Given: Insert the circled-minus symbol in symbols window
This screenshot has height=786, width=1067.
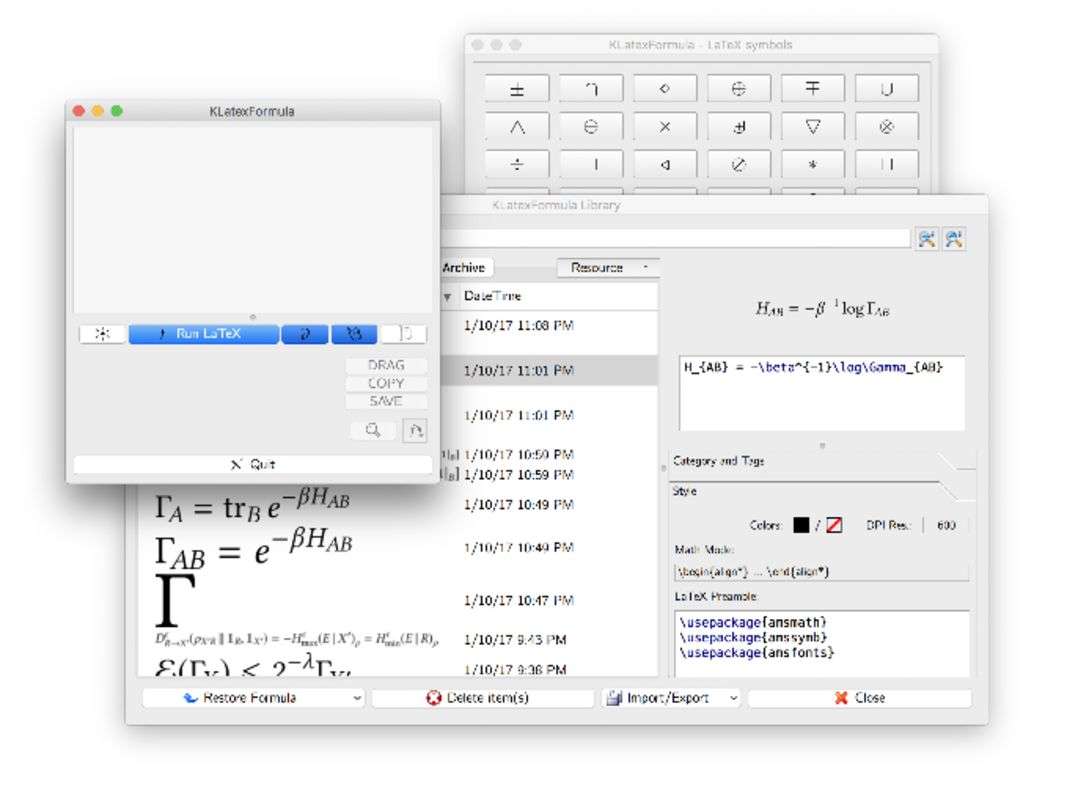Looking at the screenshot, I should pyautogui.click(x=591, y=127).
